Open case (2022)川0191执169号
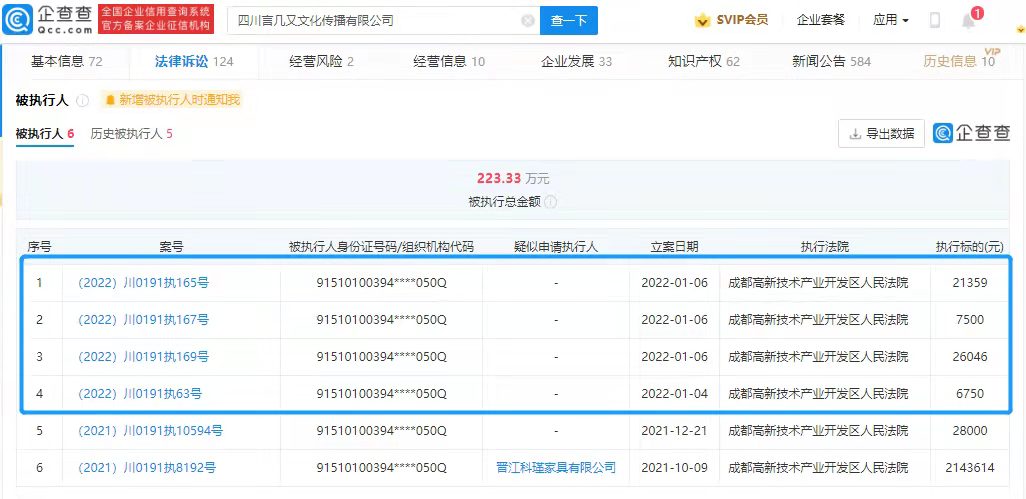This screenshot has height=499, width=1026. point(143,357)
